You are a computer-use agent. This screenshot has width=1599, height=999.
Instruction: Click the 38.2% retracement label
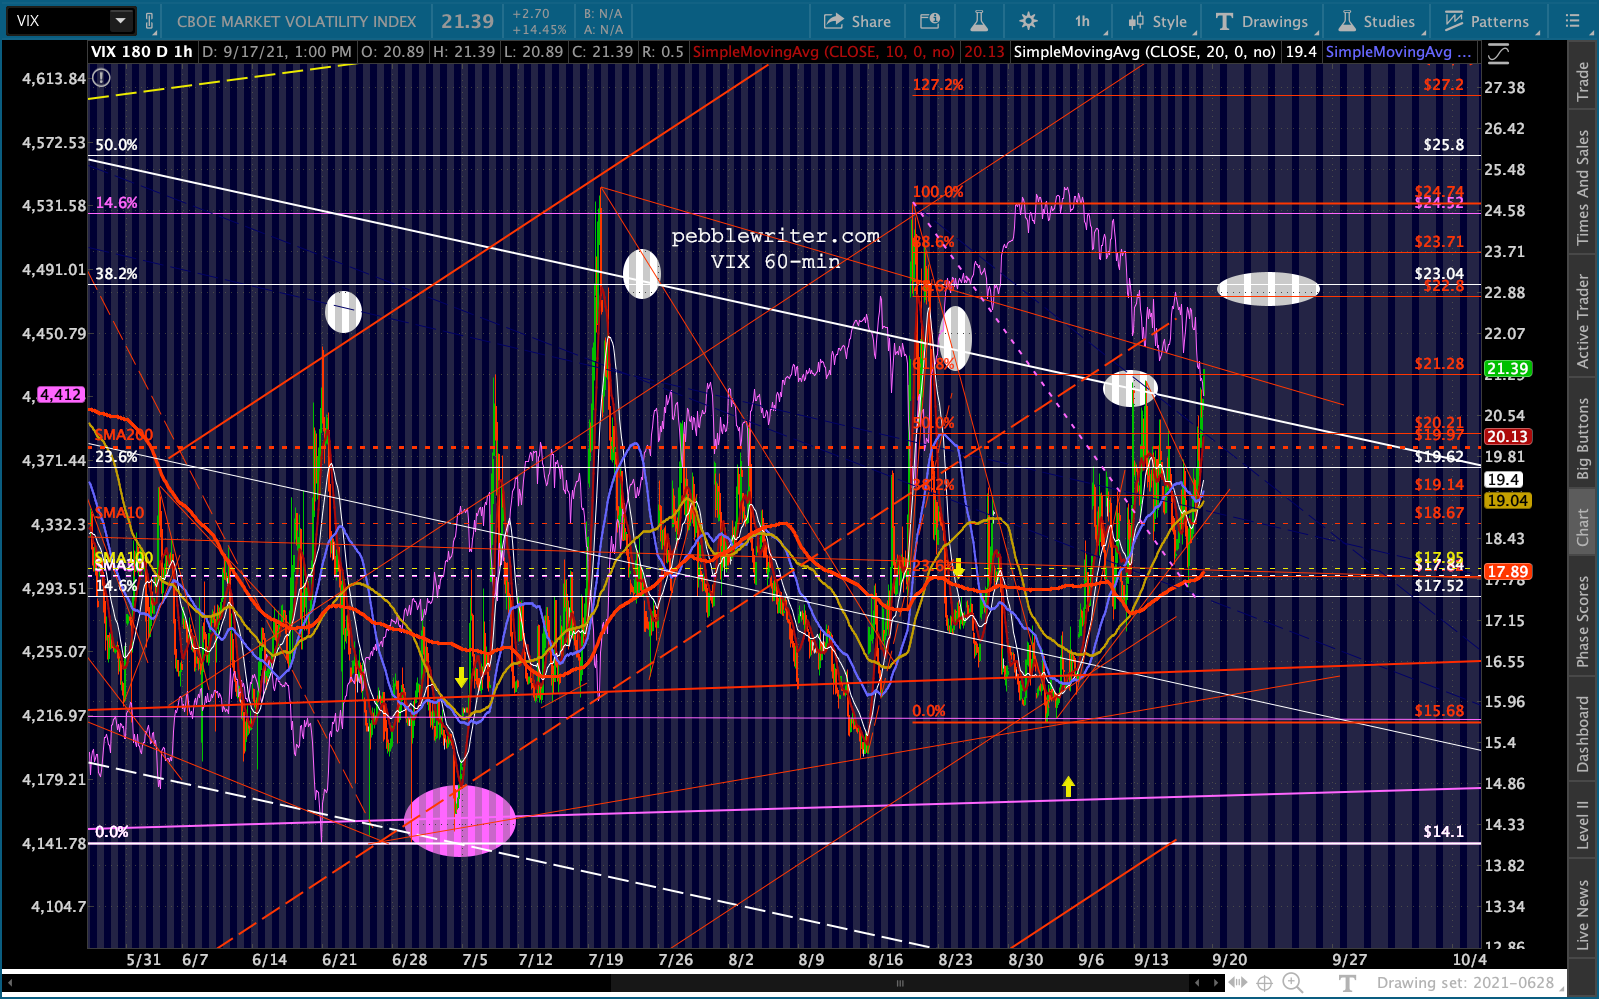(116, 274)
